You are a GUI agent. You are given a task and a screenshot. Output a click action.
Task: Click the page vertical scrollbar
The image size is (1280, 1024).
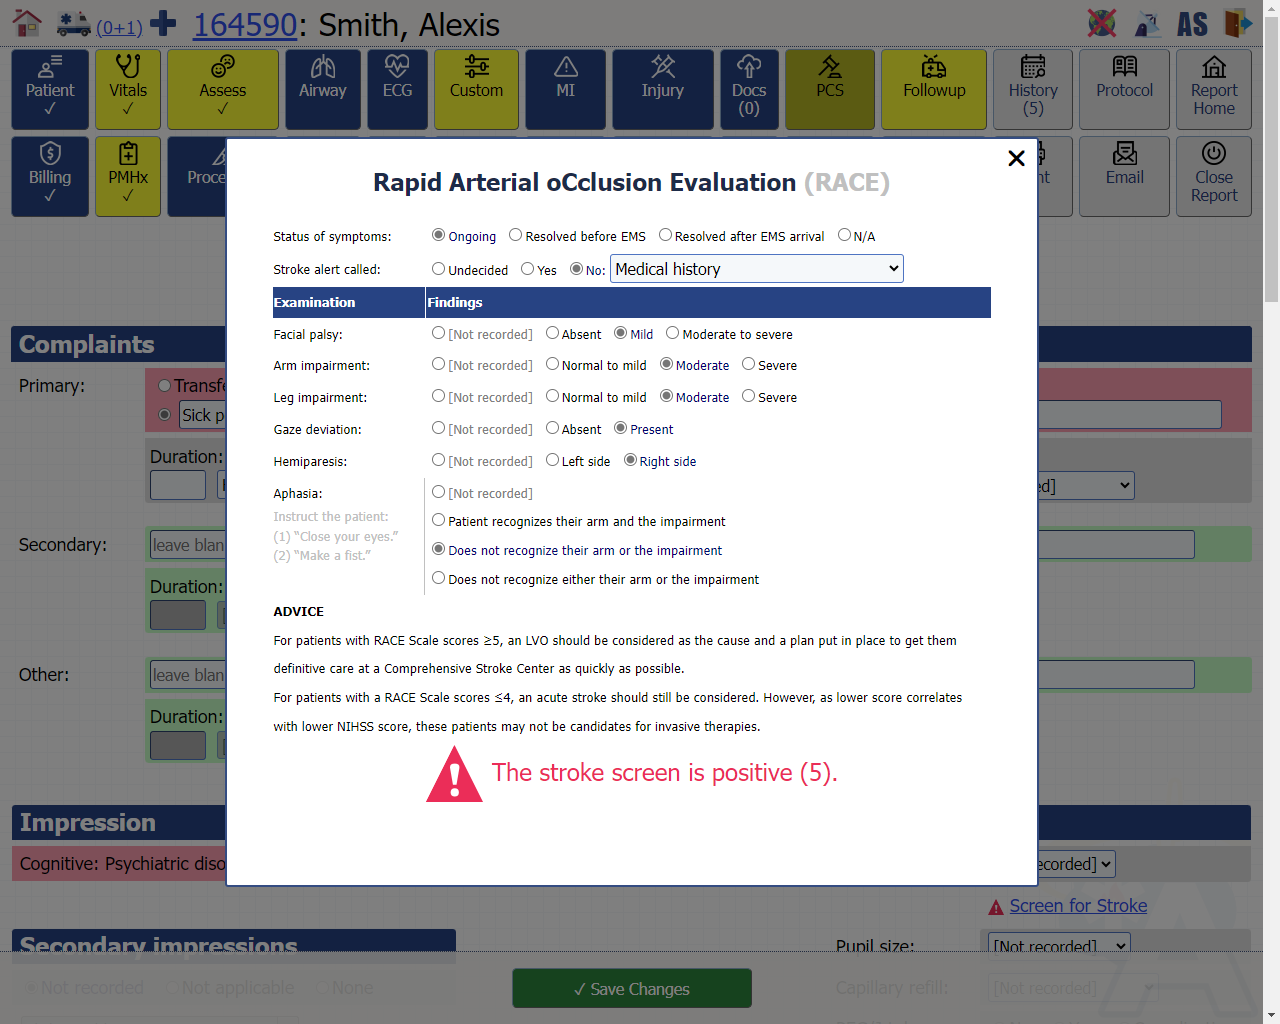[1271, 500]
